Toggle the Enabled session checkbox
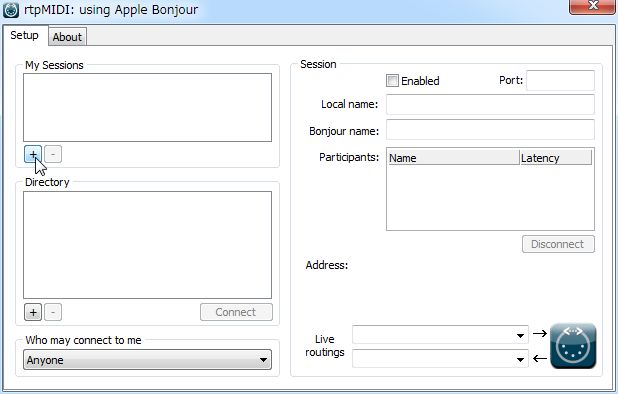 [392, 81]
